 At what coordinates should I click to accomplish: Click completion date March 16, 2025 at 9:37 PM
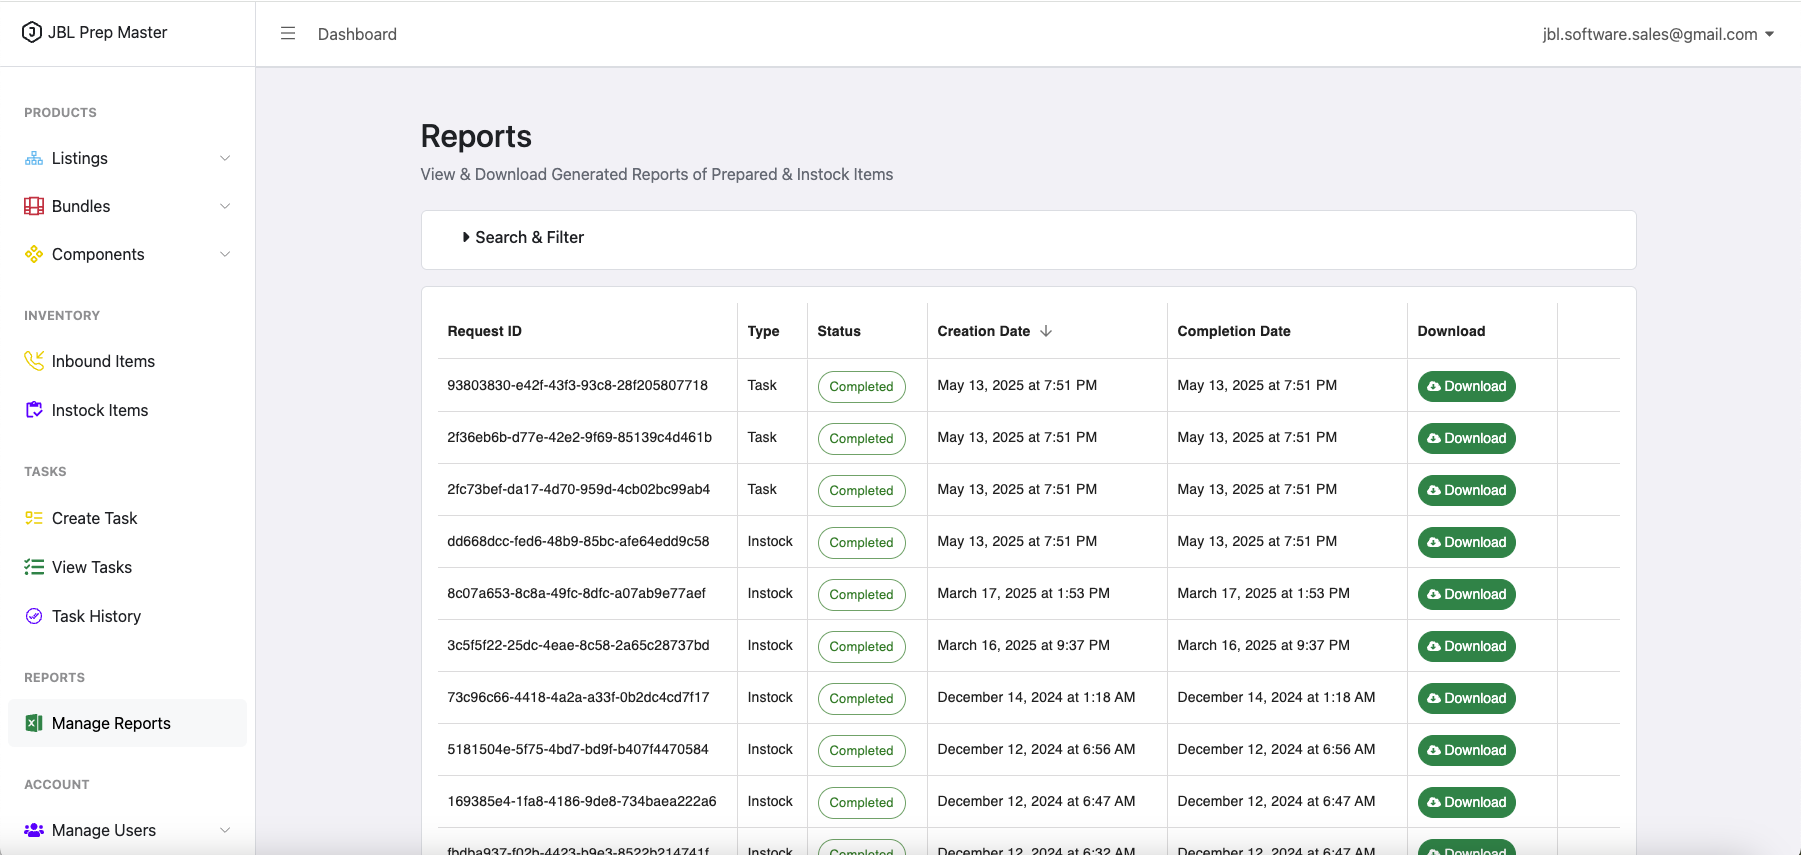(1263, 645)
